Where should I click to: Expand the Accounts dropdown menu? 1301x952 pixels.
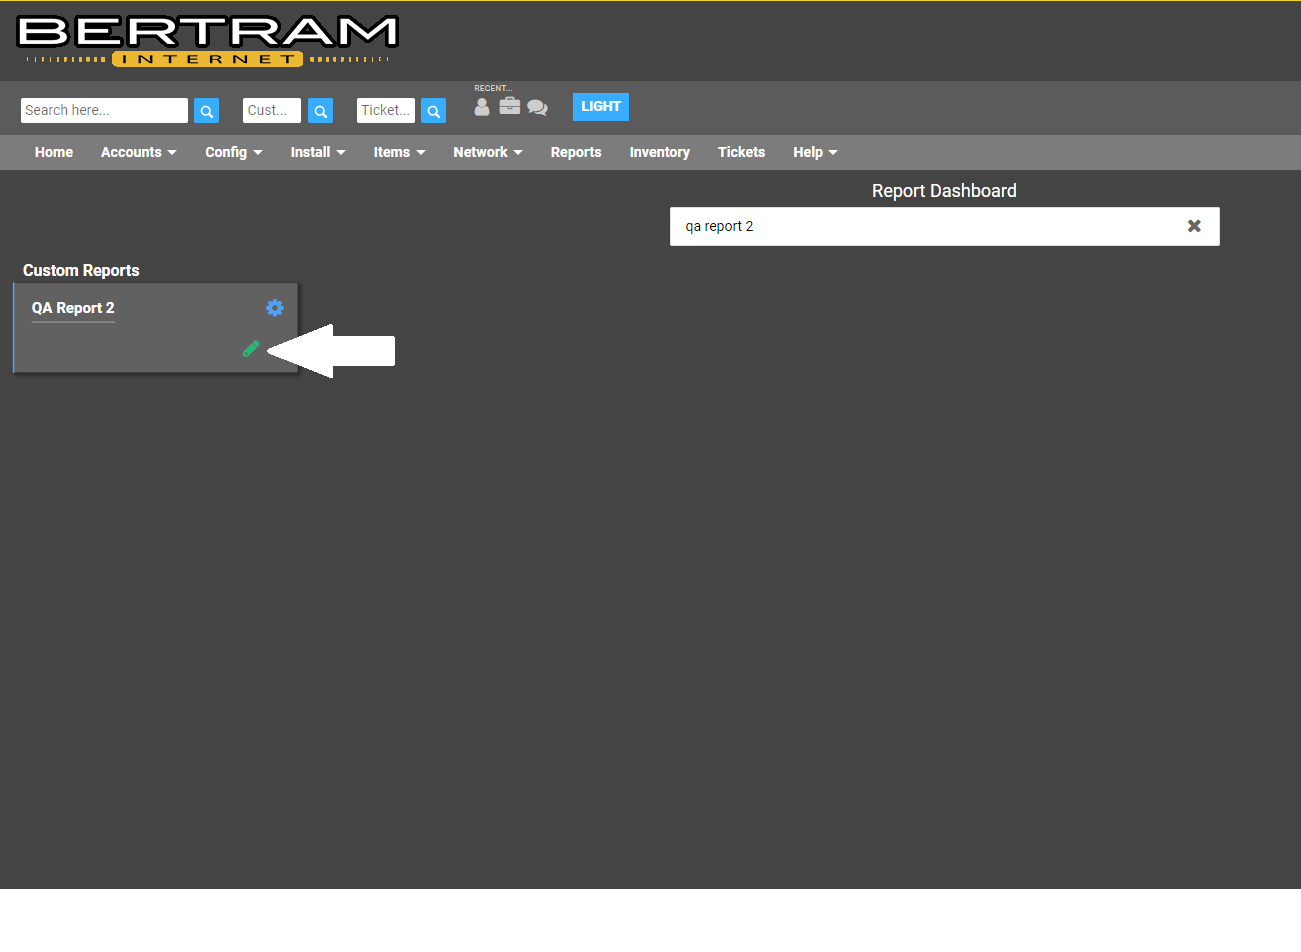(138, 152)
